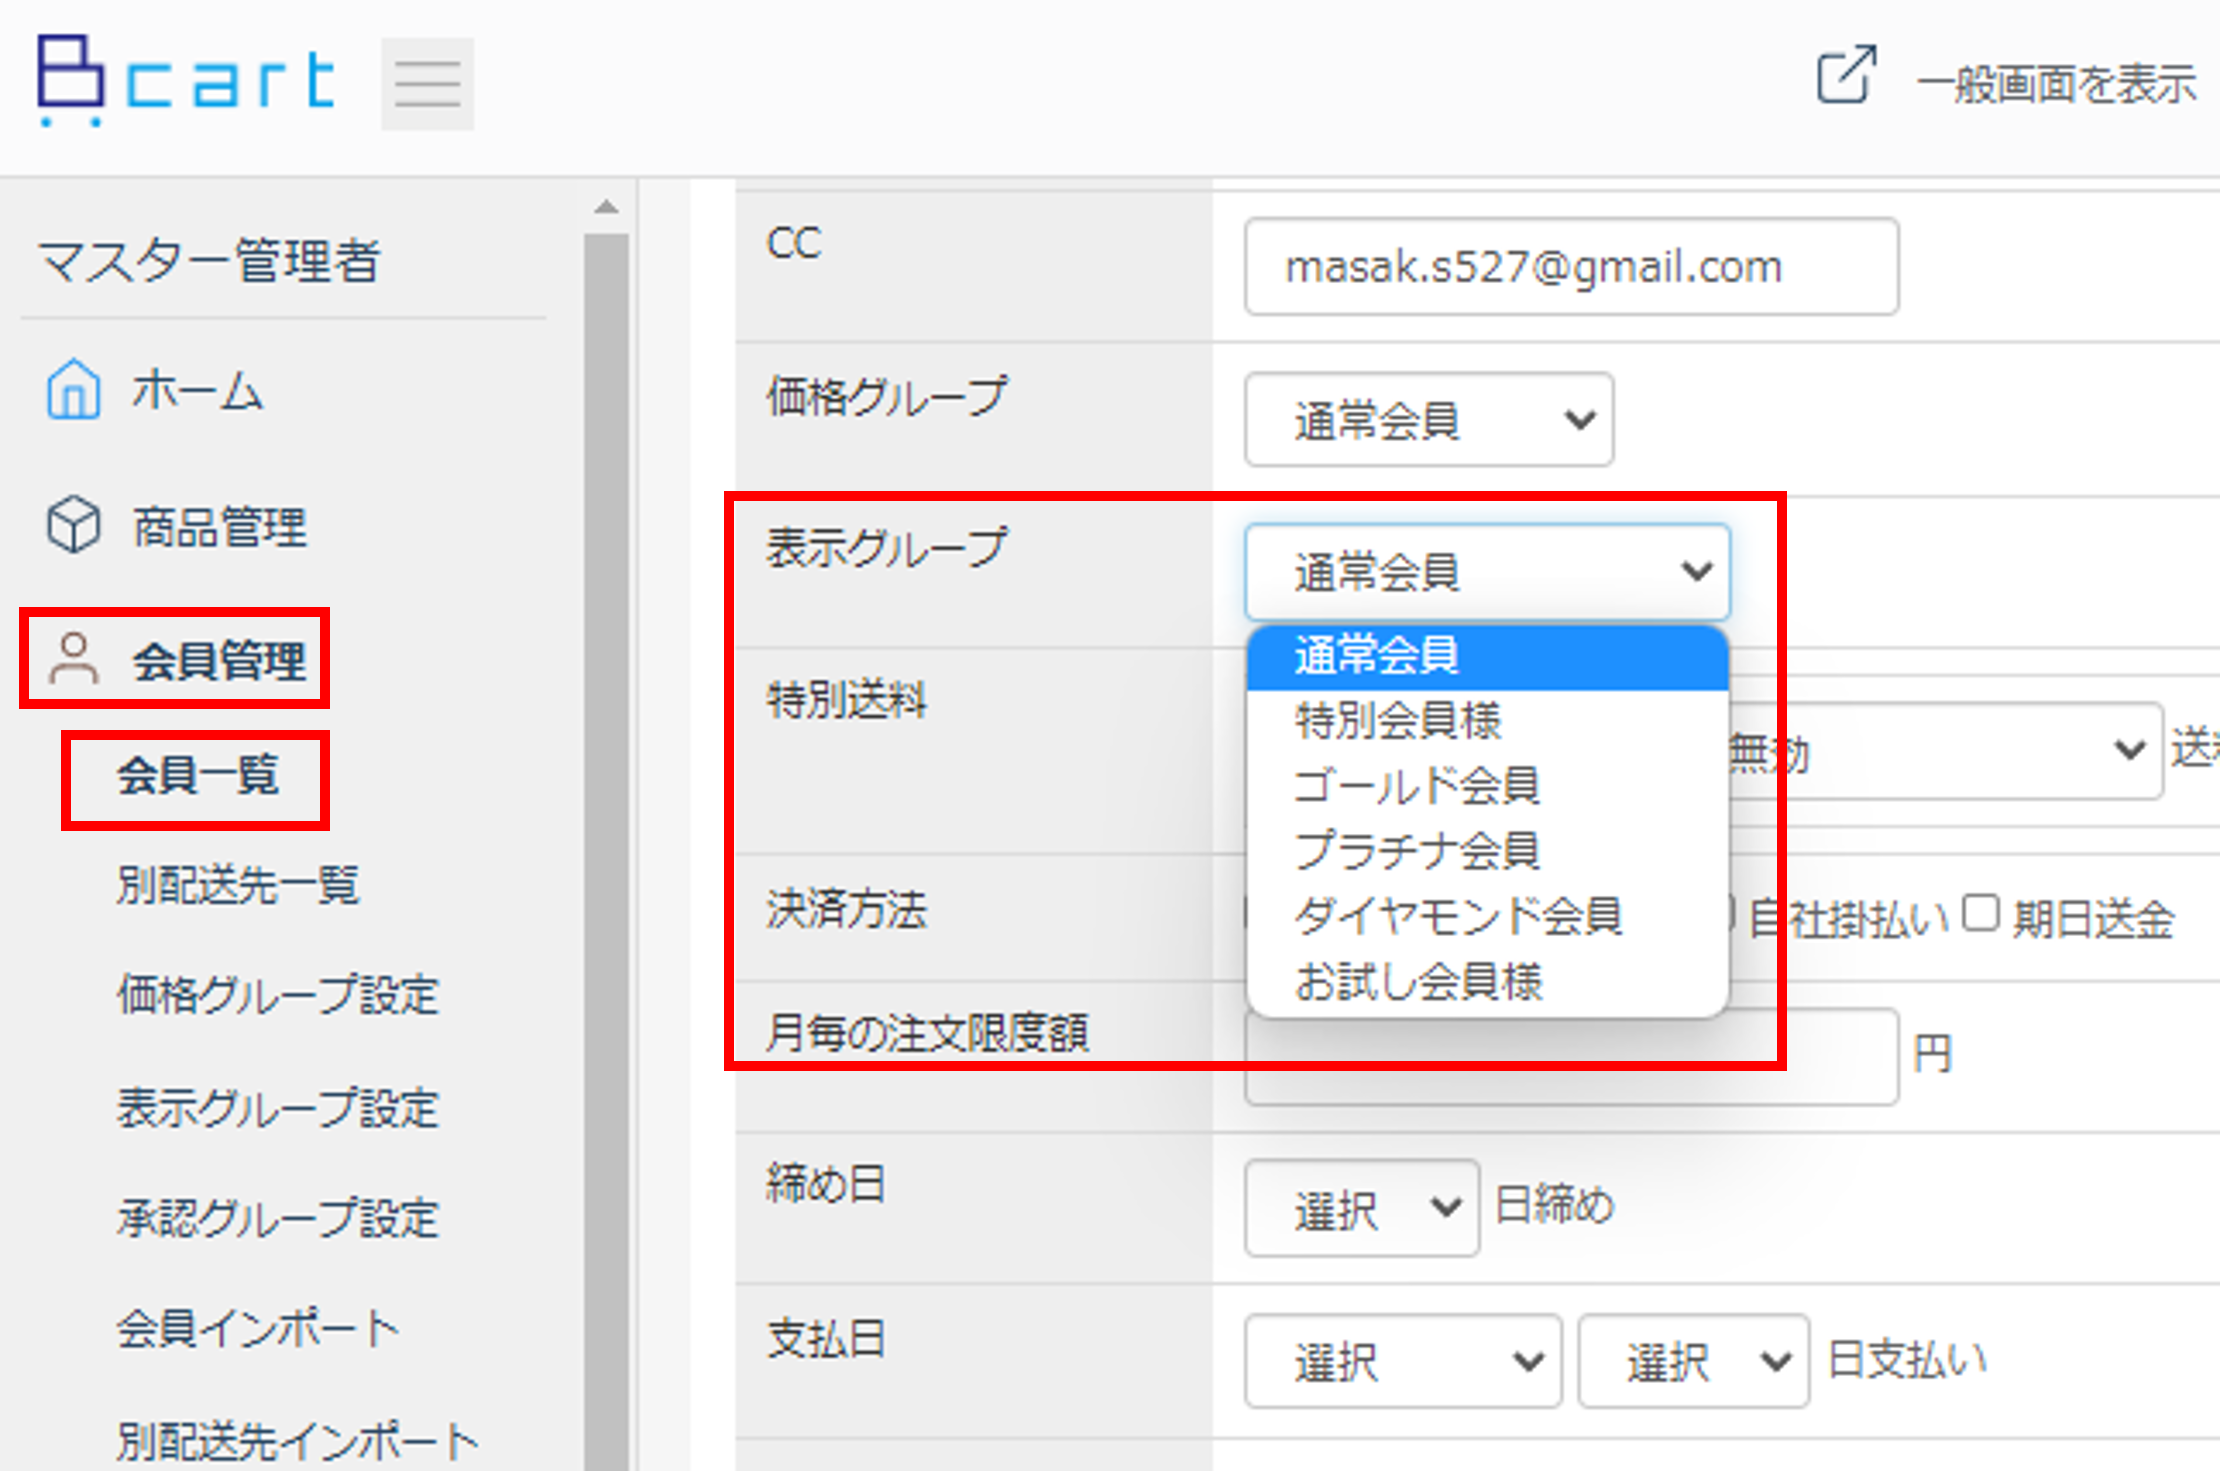Screen dimensions: 2220x1471
Task: Choose 特別会員様 option
Action: (x=1487, y=721)
